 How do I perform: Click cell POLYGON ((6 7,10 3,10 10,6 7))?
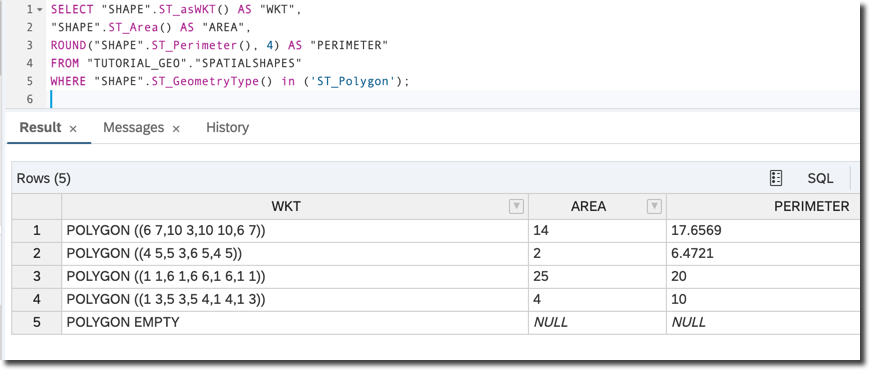(295, 230)
